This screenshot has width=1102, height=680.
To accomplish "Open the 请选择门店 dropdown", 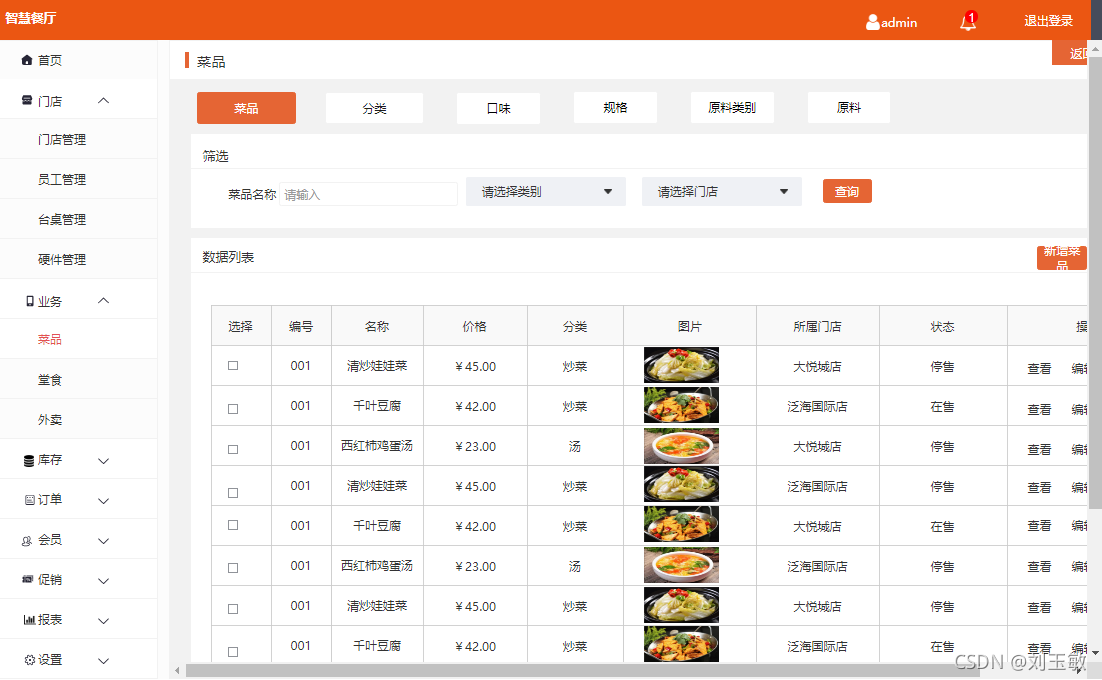I will (x=722, y=192).
